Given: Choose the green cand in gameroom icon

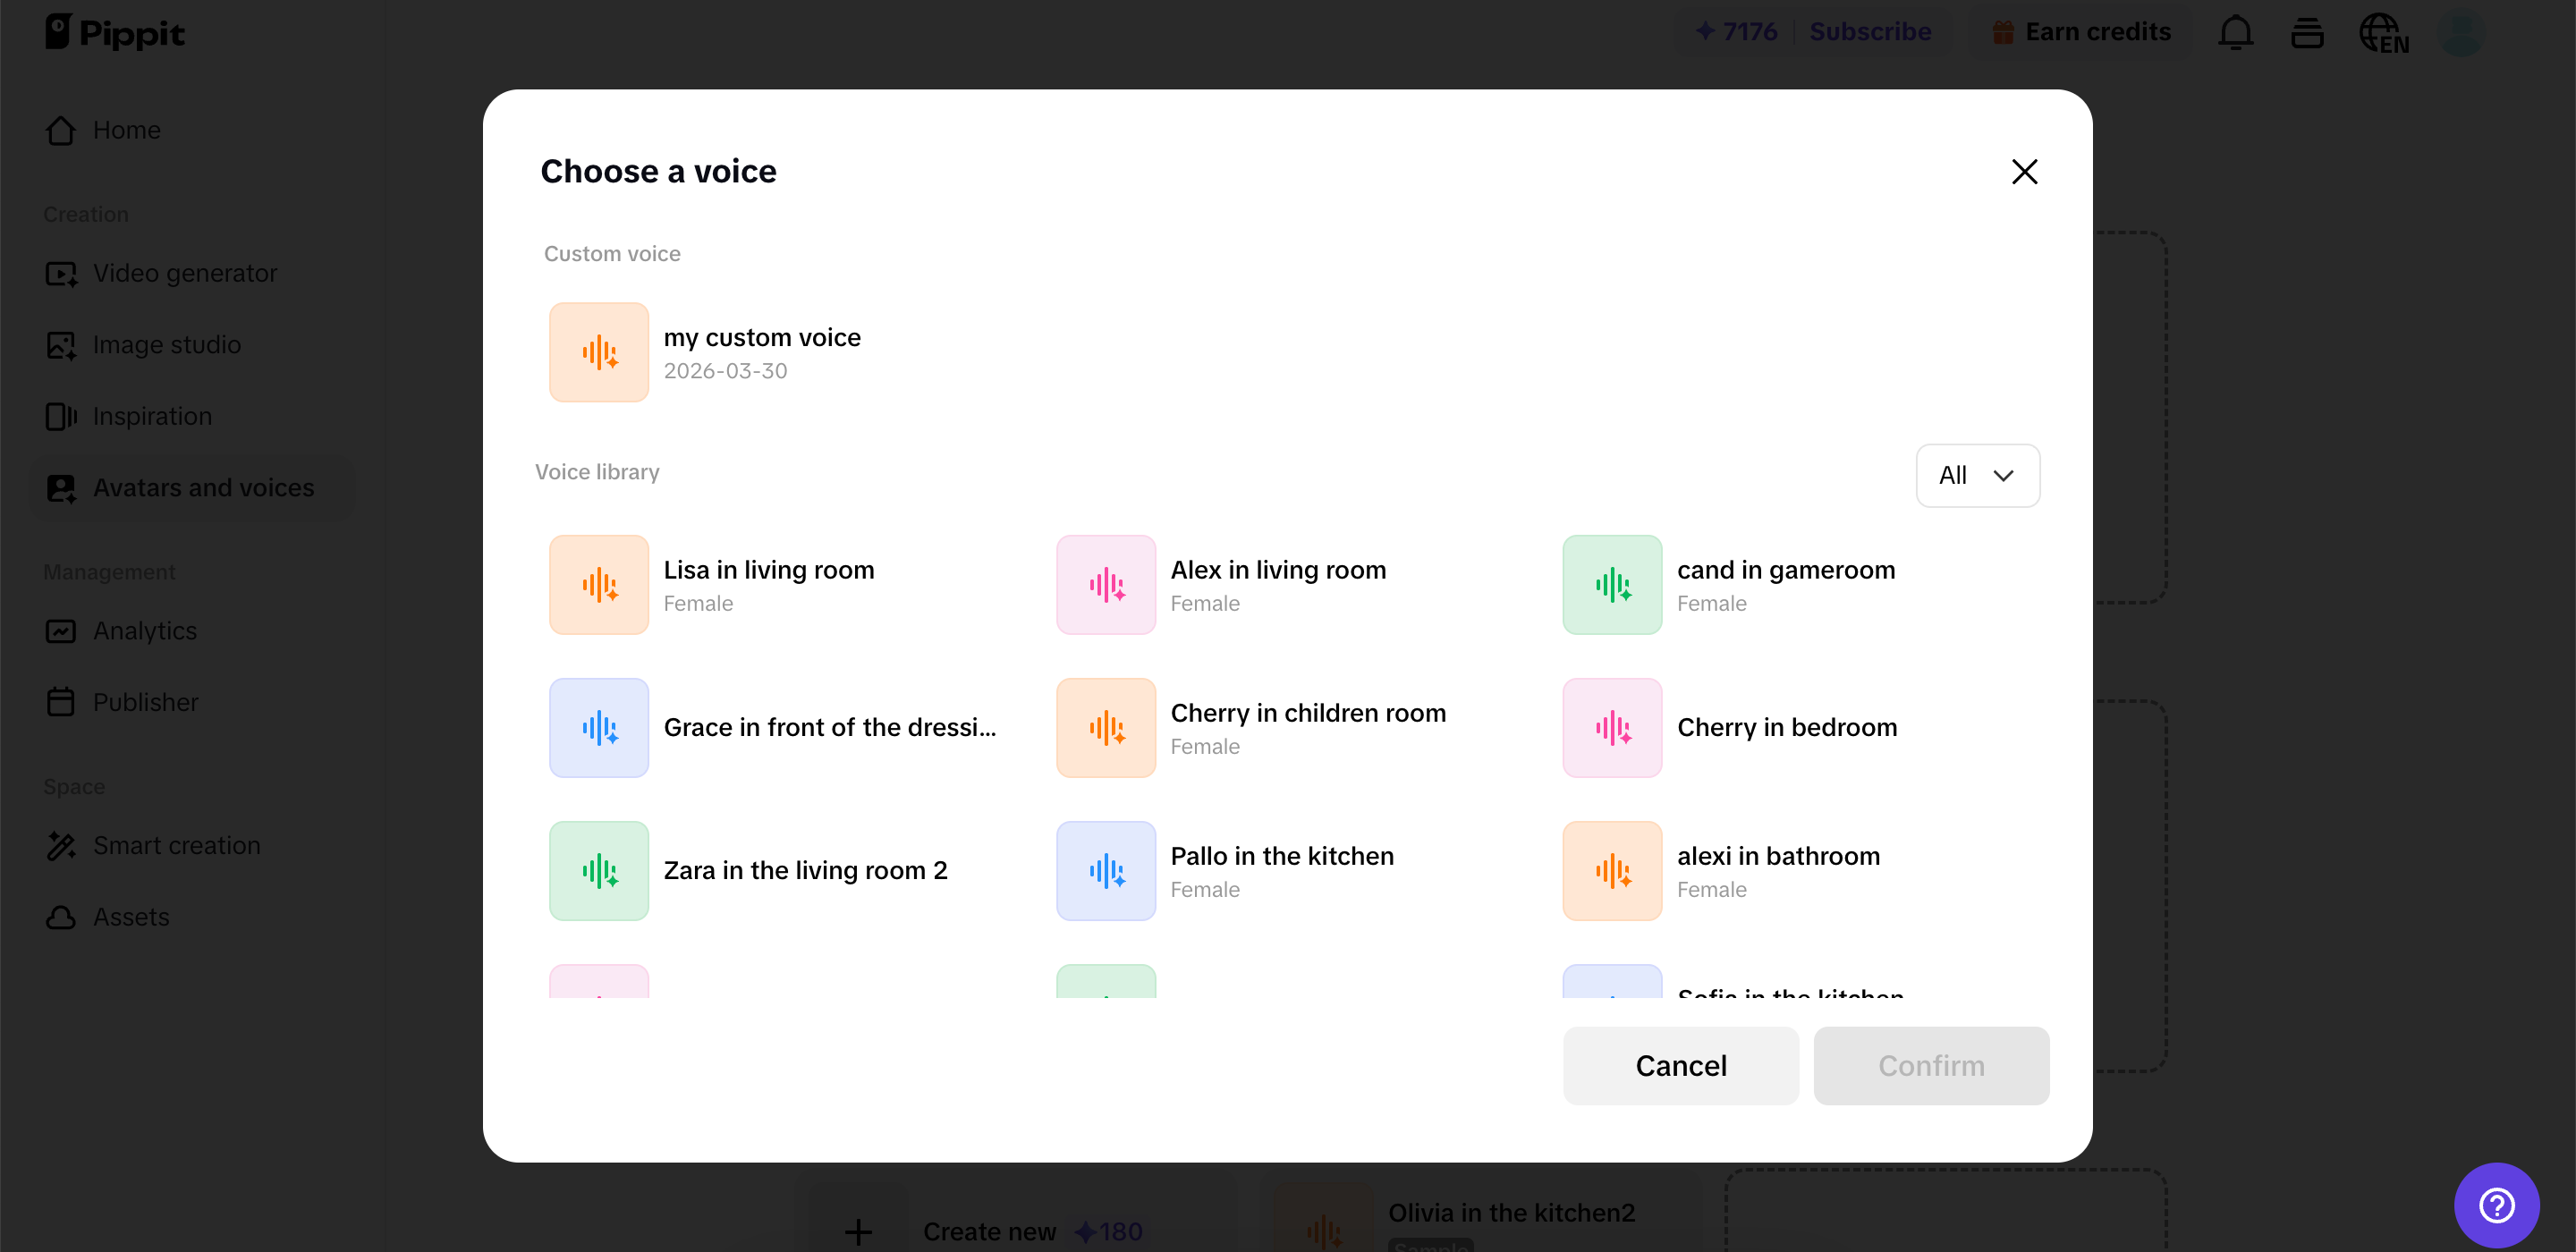Looking at the screenshot, I should (1611, 585).
